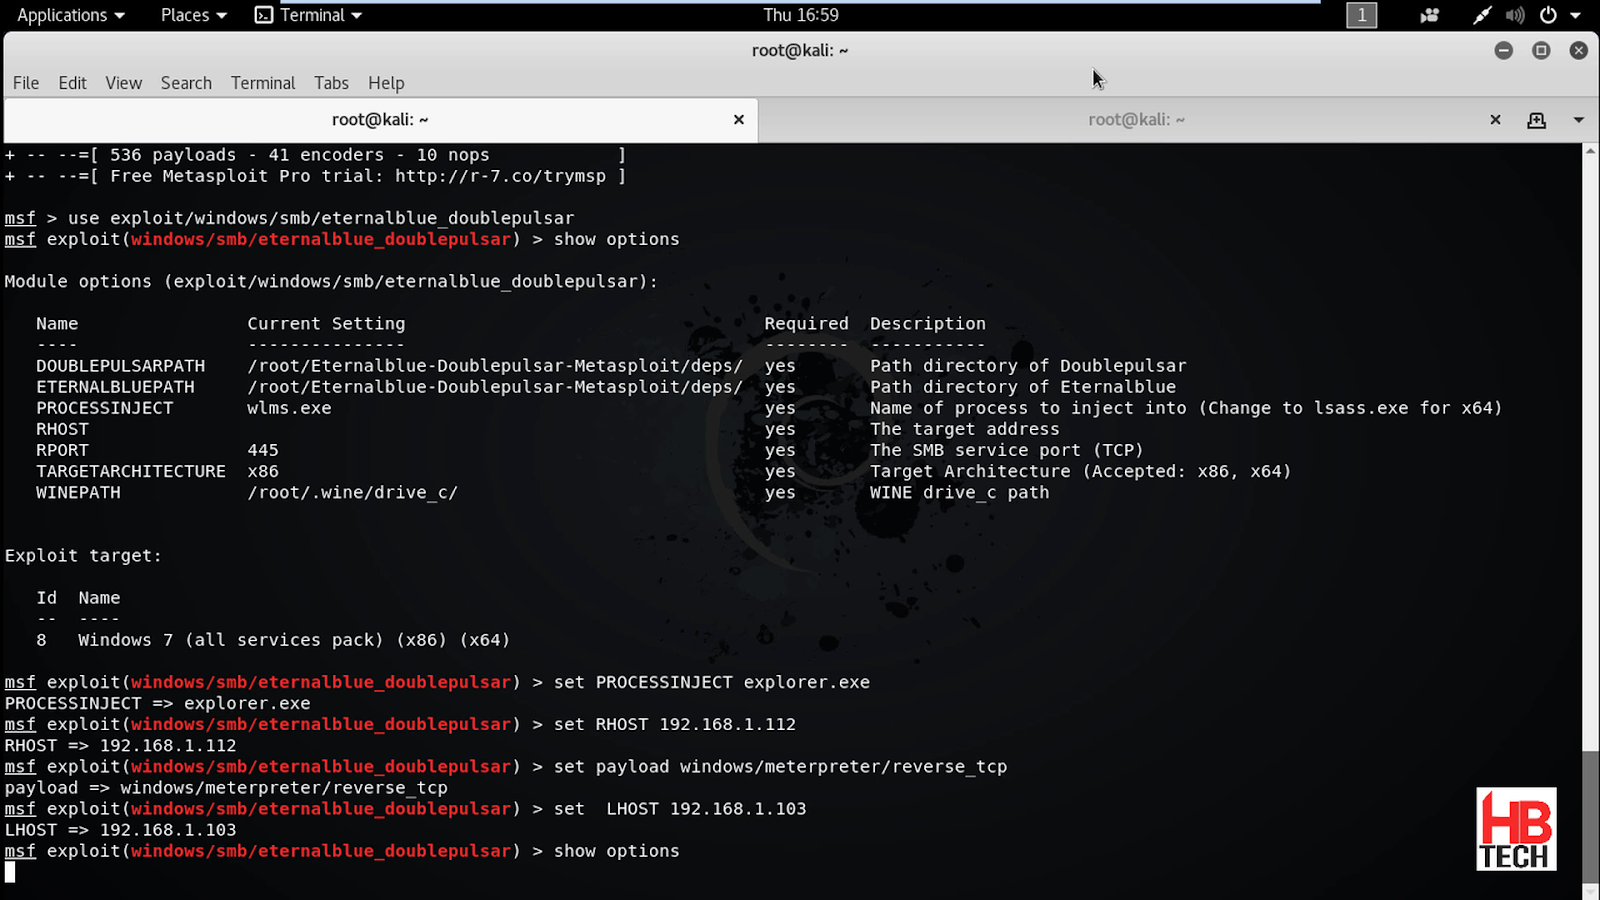Viewport: 1600px width, 900px height.
Task: Click the 'set payload windows/meterpreter/reverse_tcp' command
Action: click(781, 767)
